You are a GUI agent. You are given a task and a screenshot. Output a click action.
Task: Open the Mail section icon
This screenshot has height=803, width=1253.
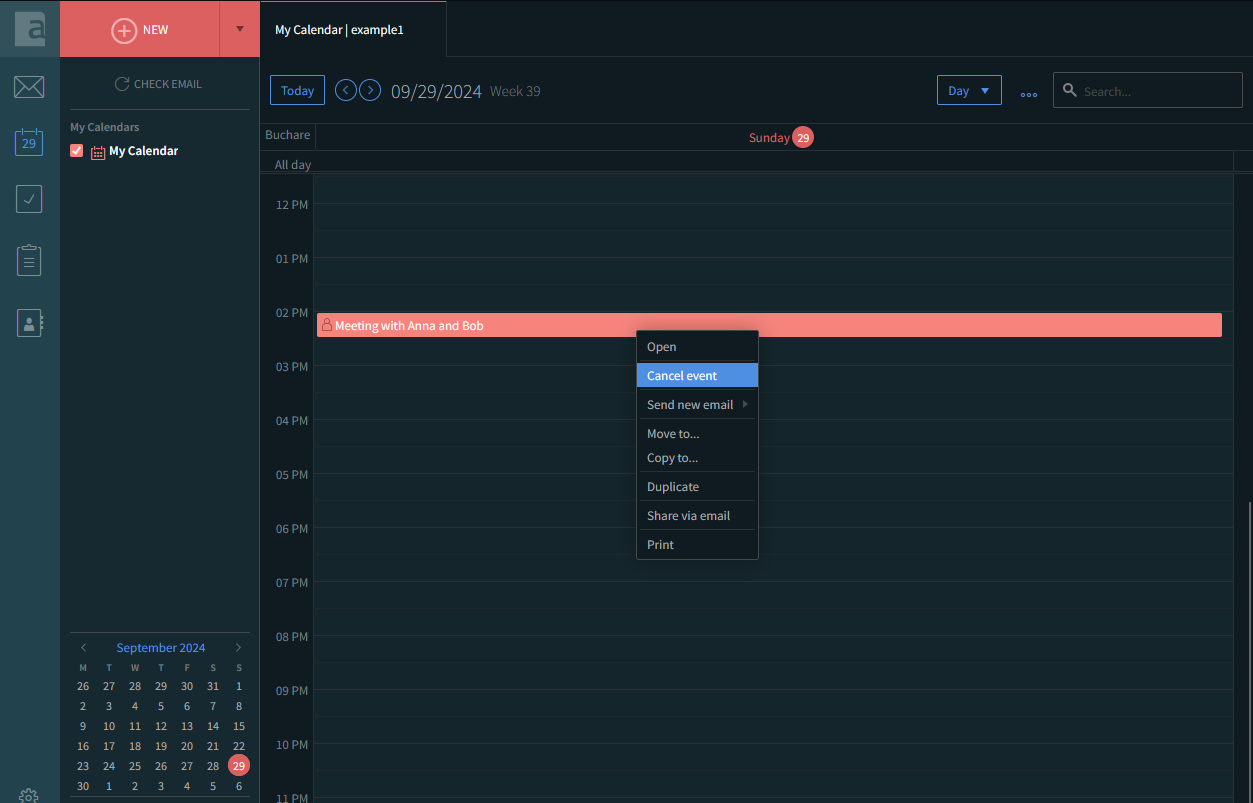29,87
